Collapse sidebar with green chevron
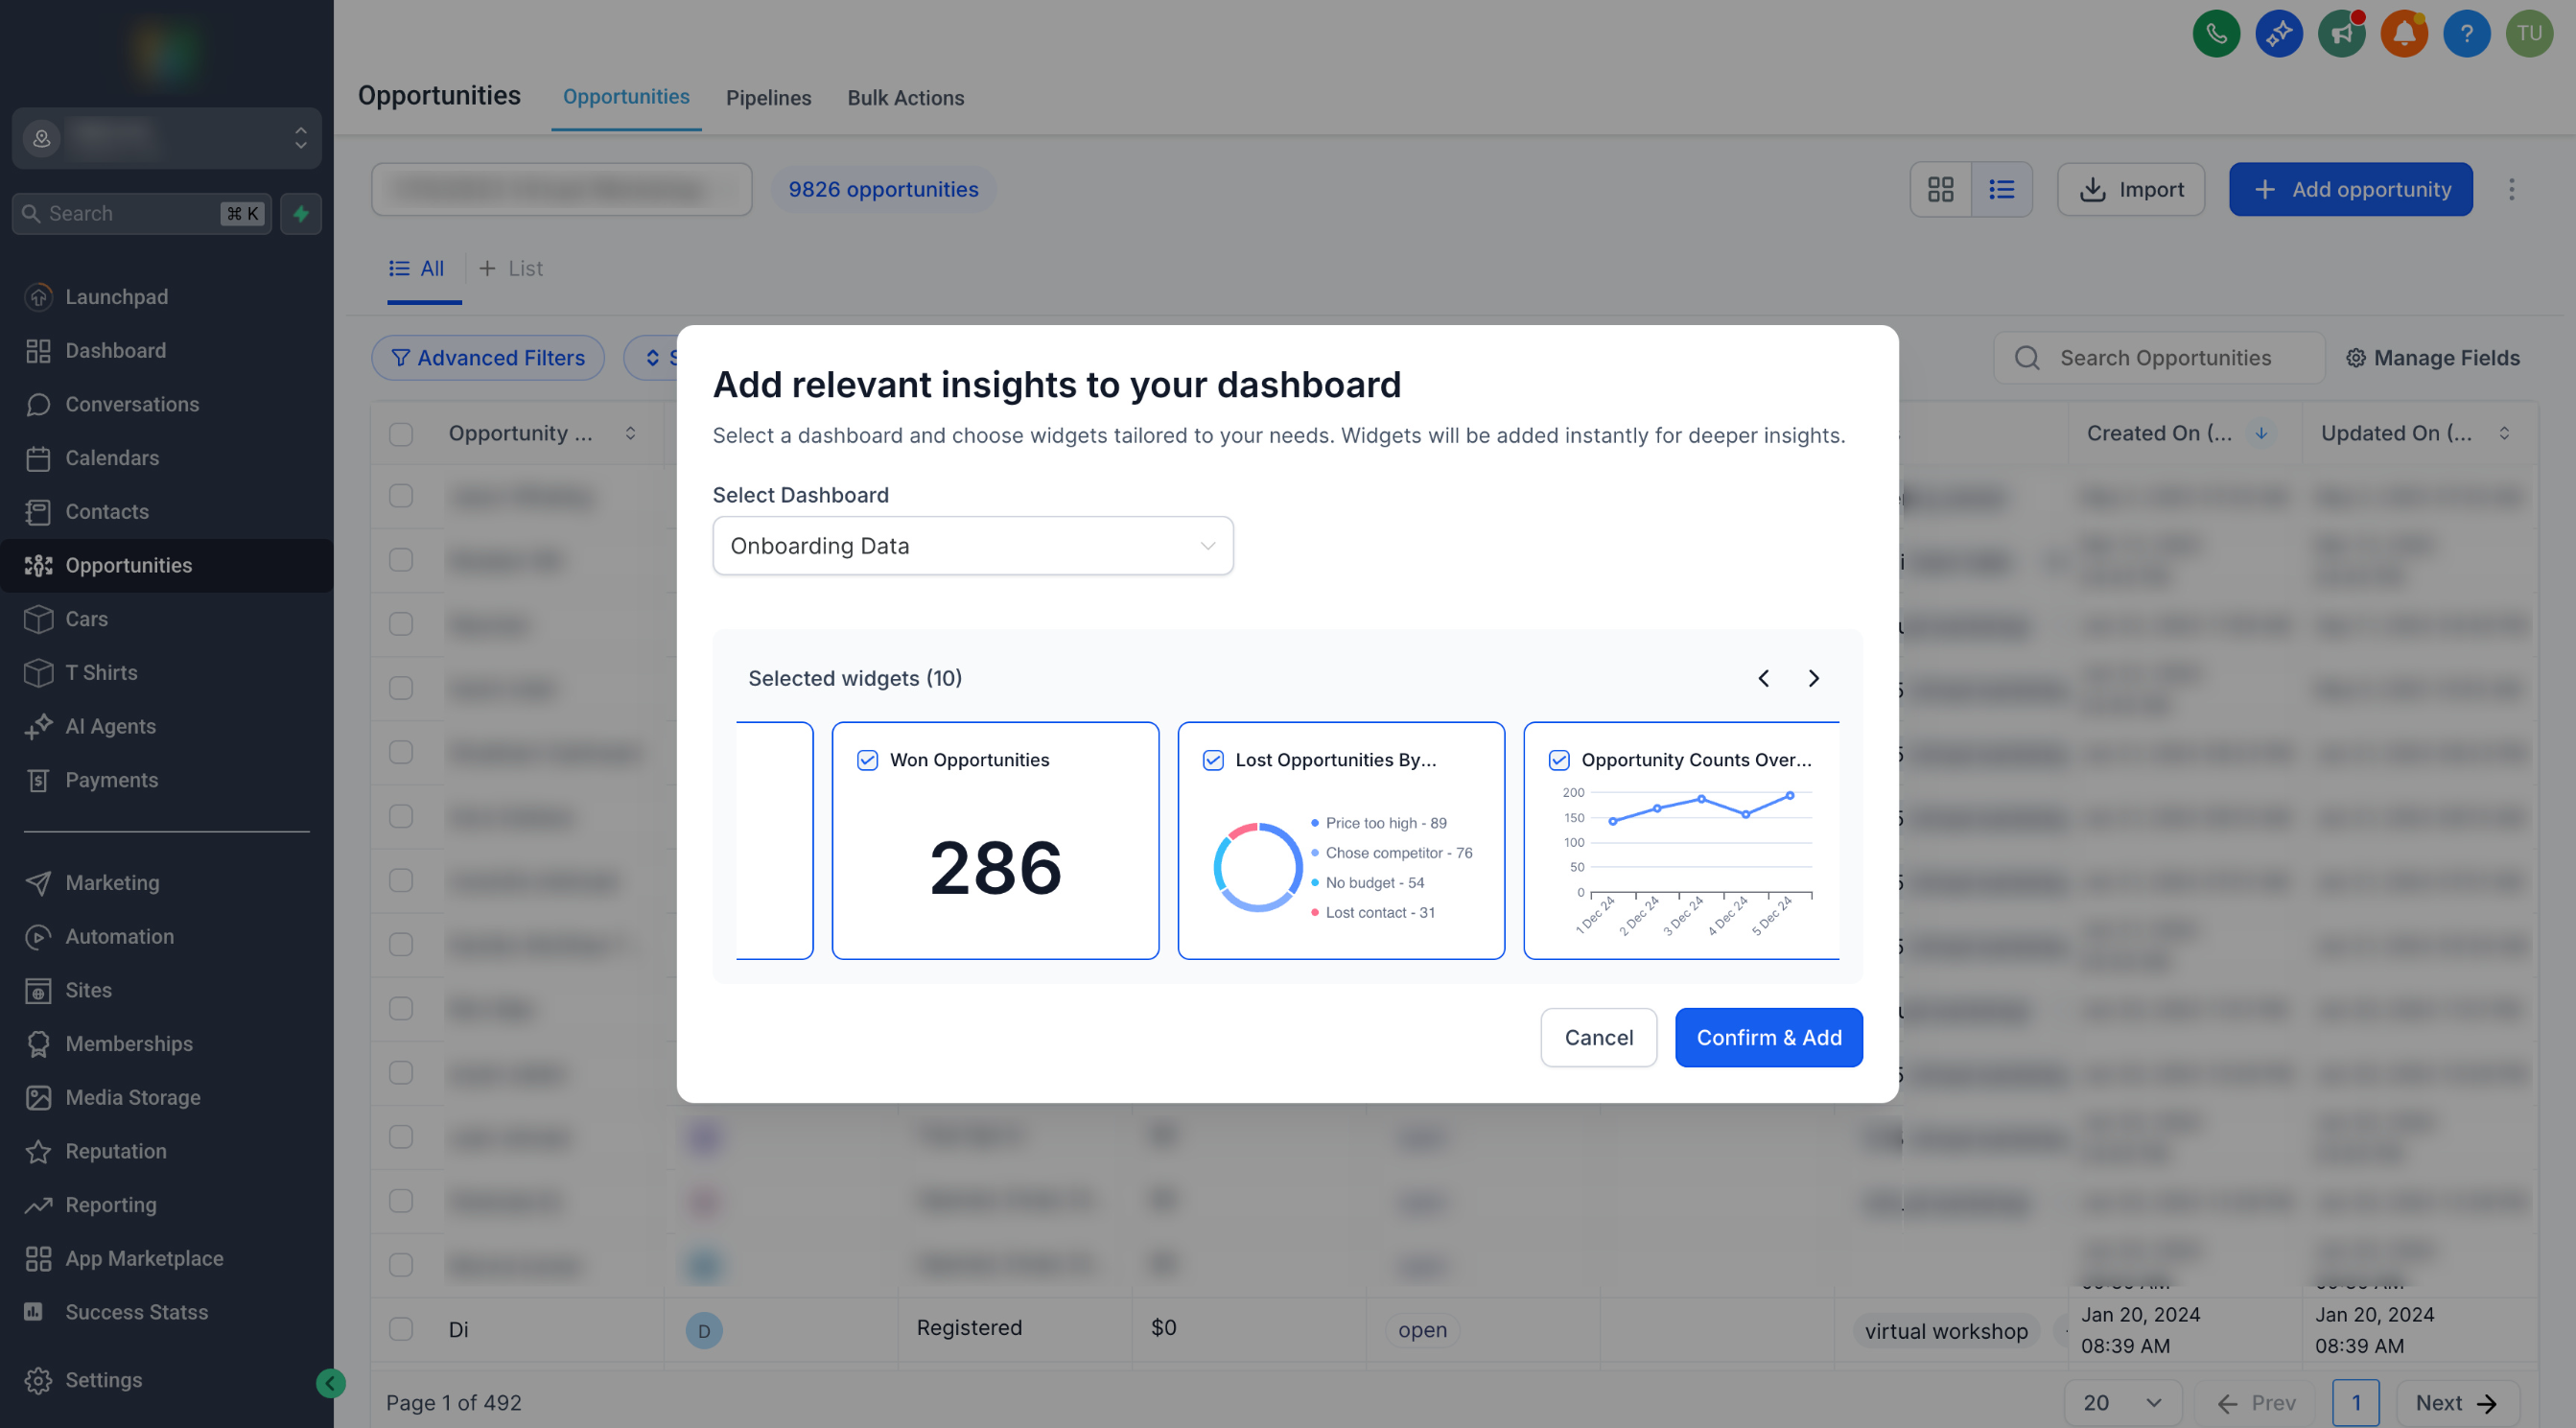Screen dimensions: 2576x1428 tap(330, 1383)
